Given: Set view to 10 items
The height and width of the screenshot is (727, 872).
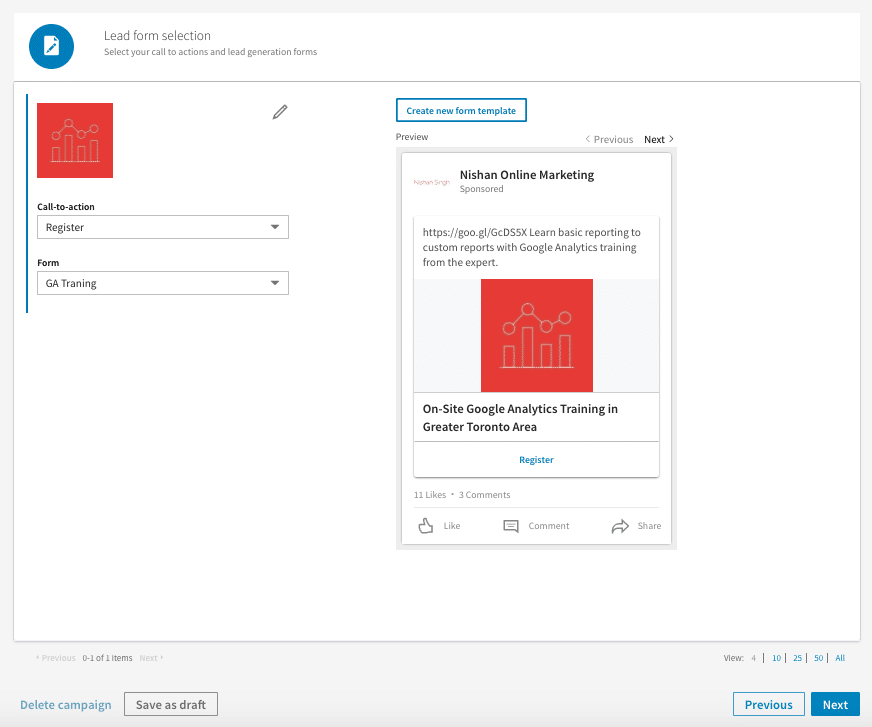Looking at the screenshot, I should (776, 658).
